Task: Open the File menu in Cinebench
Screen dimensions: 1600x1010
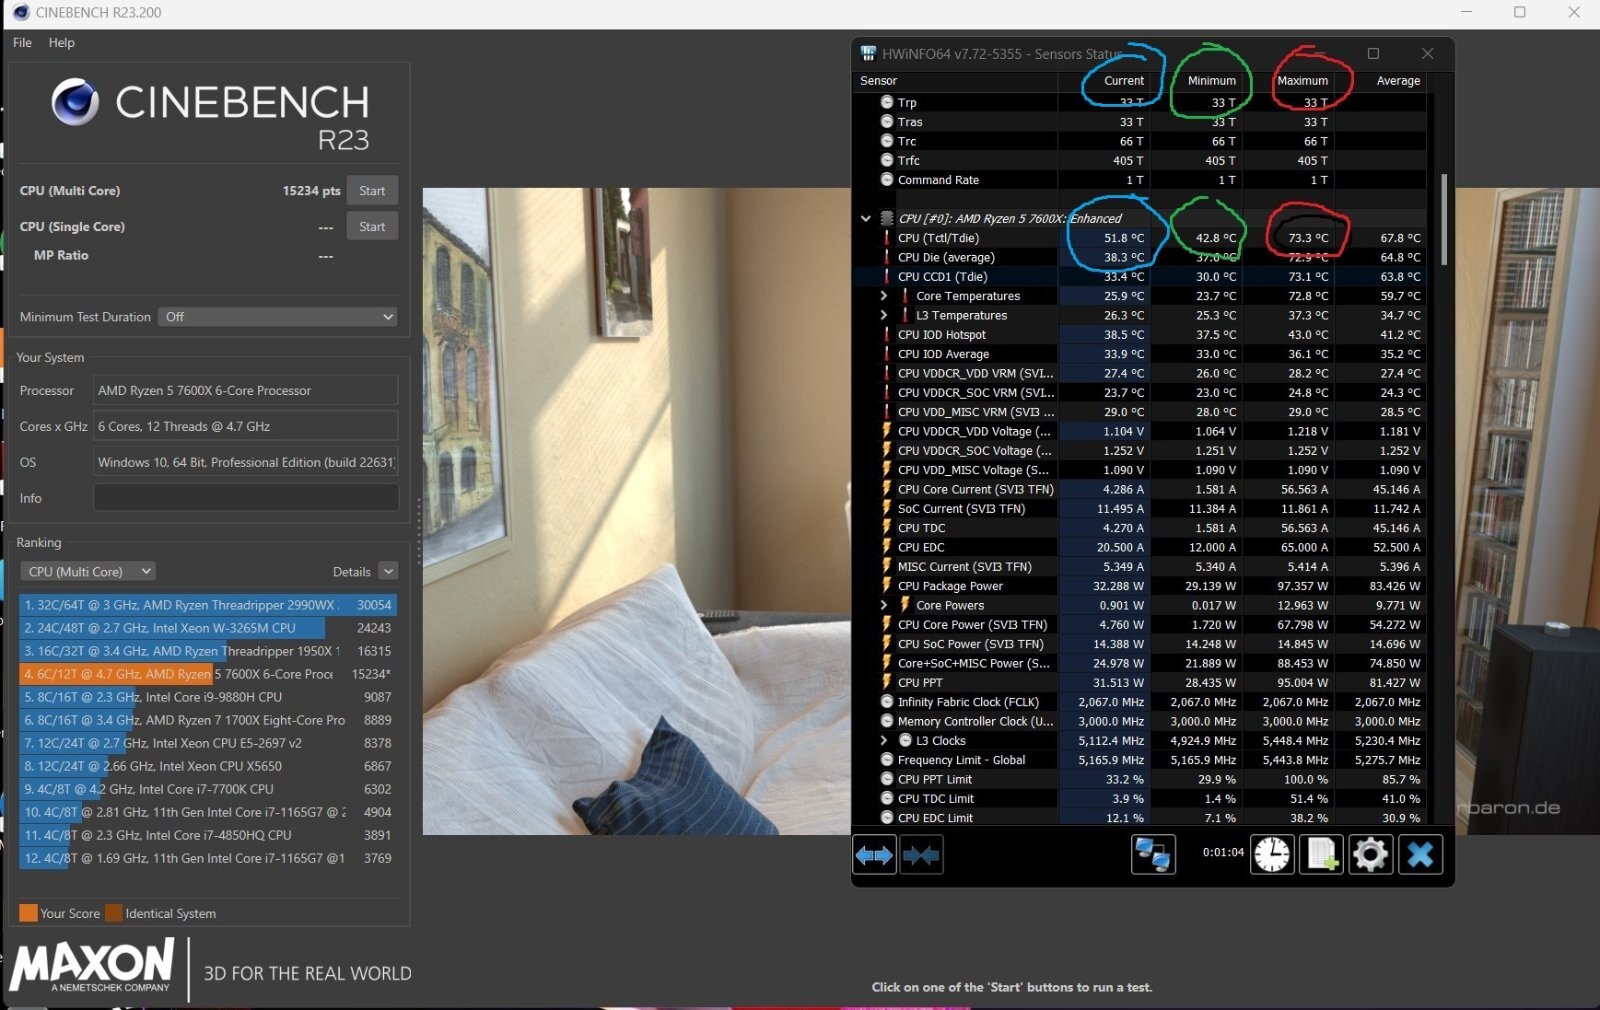Action: pyautogui.click(x=22, y=43)
